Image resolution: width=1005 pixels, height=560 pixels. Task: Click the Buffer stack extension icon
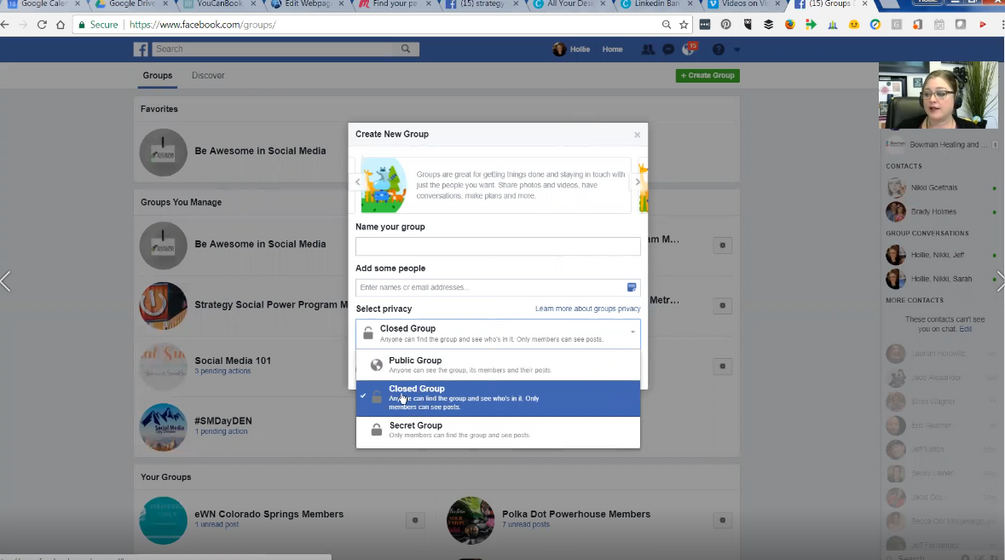coord(768,25)
